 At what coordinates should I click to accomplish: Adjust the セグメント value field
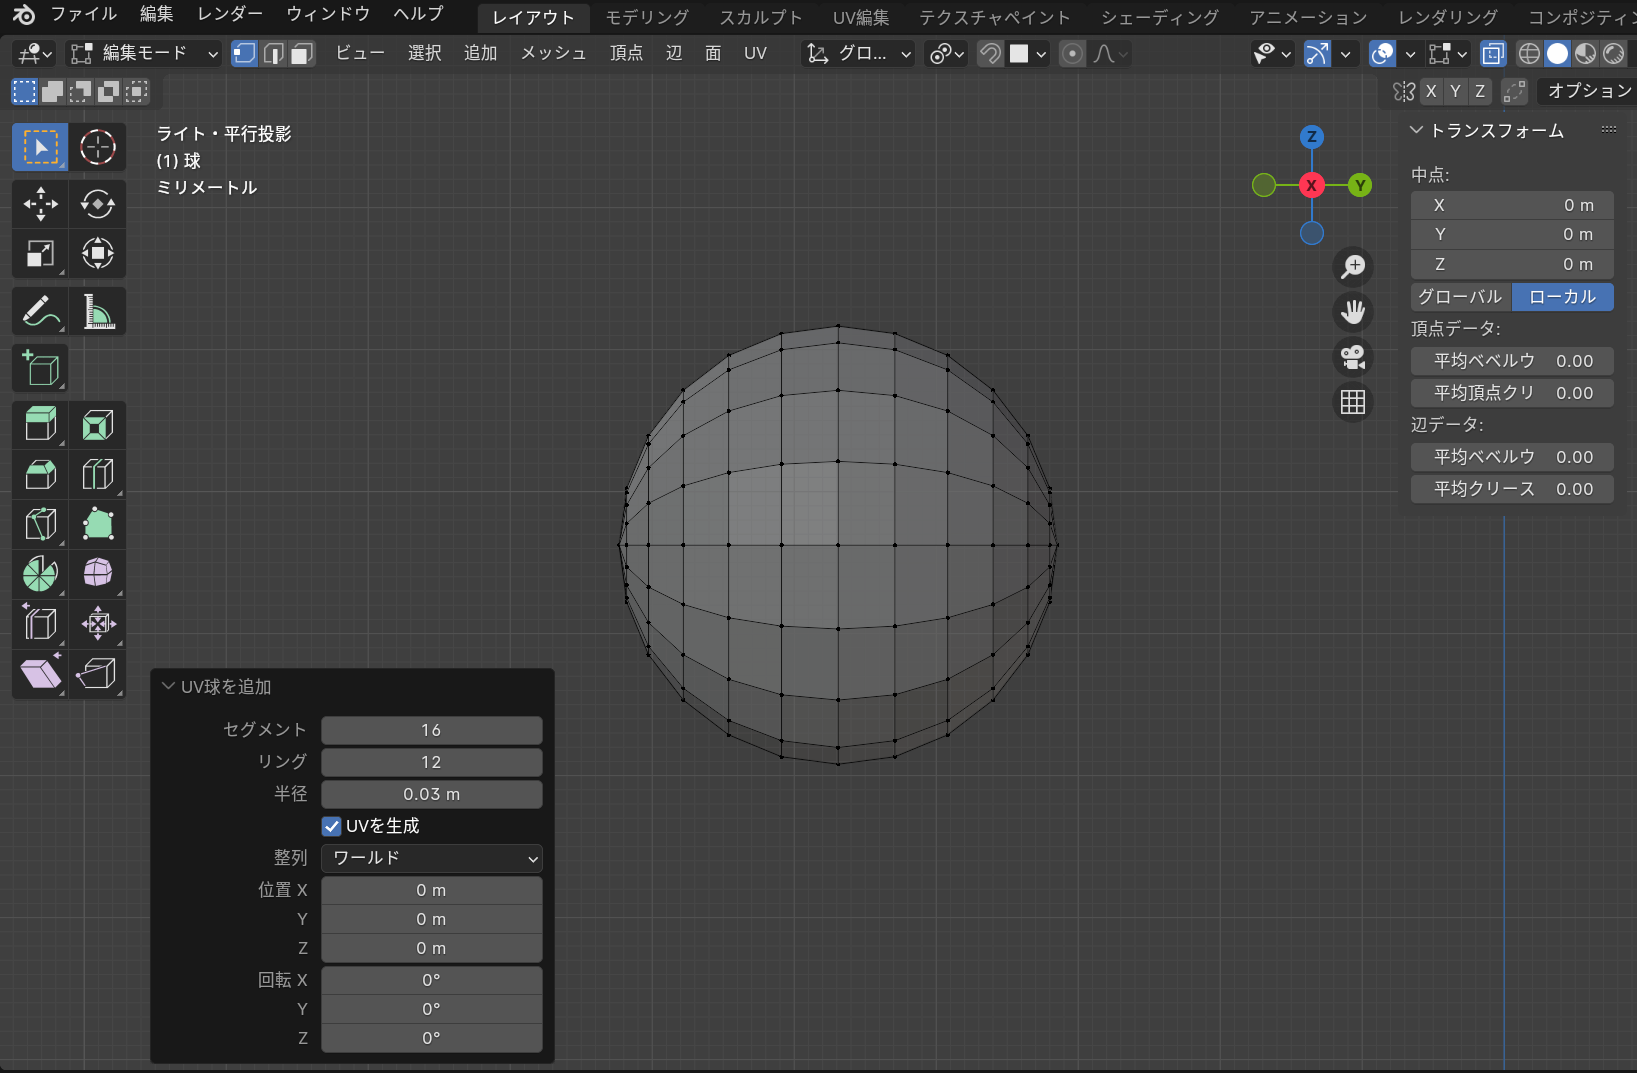431,730
